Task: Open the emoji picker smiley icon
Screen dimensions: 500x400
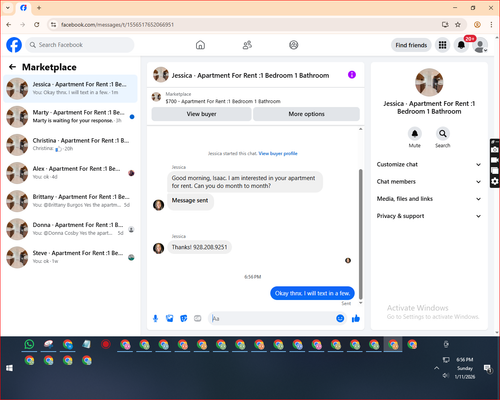Action: click(x=340, y=318)
